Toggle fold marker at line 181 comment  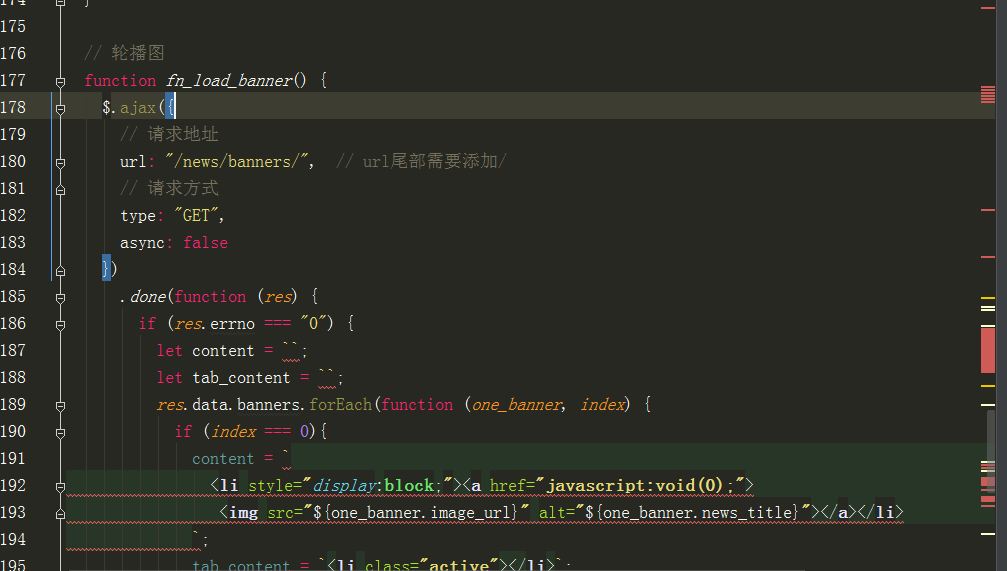coord(60,190)
